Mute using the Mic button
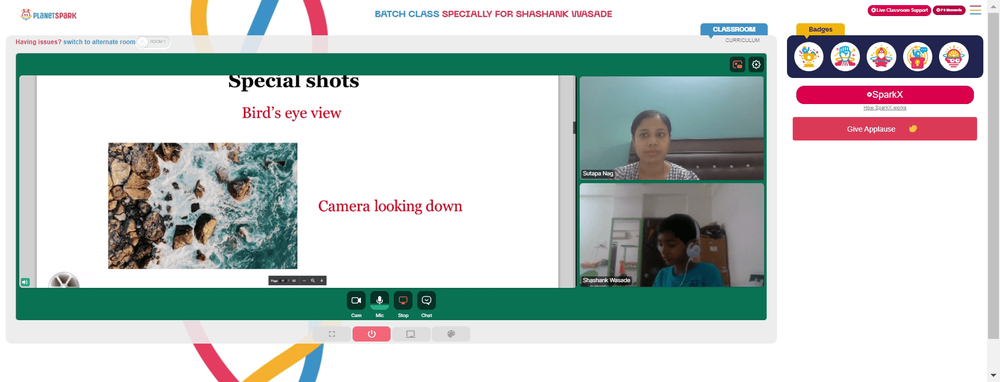This screenshot has width=1000, height=382. tap(379, 300)
